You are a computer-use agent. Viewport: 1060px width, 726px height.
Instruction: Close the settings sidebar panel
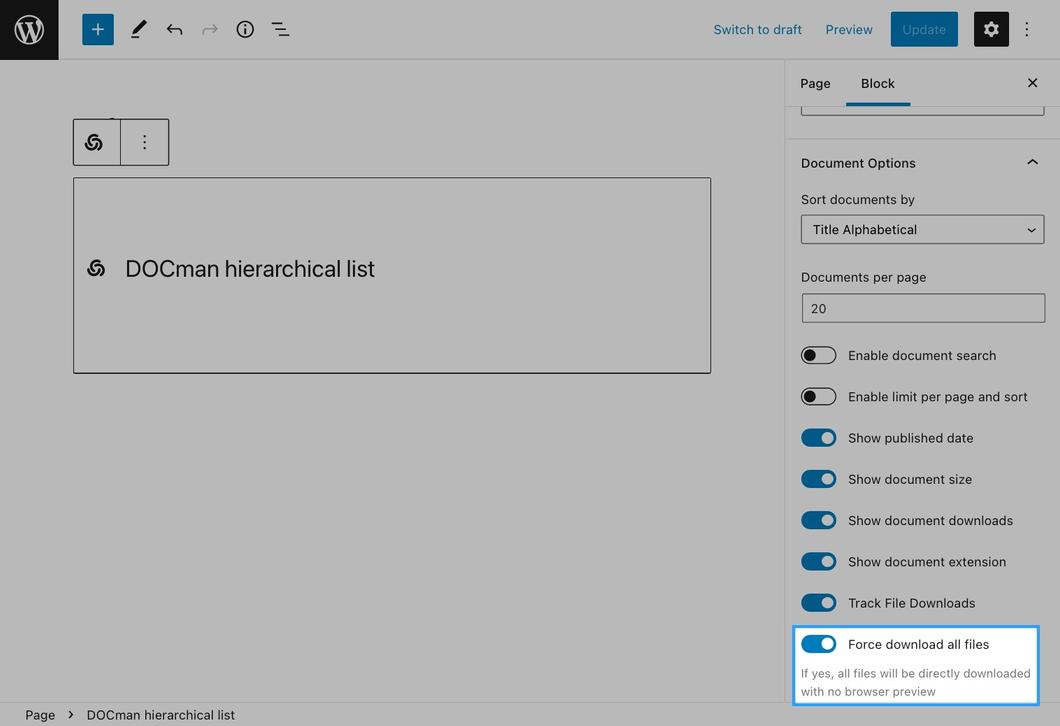click(1032, 82)
